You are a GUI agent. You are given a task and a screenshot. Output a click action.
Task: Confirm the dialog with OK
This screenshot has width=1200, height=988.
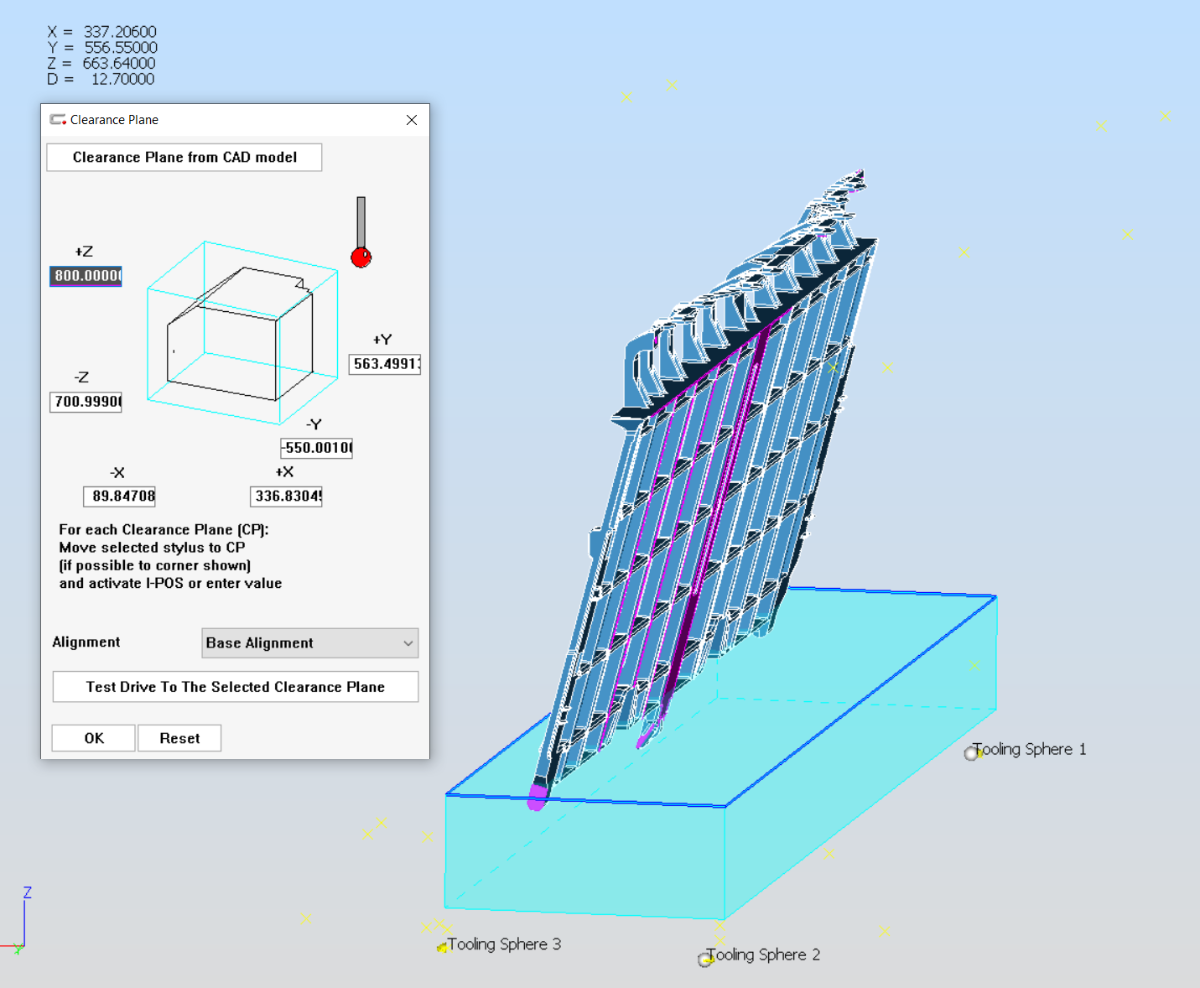[94, 738]
